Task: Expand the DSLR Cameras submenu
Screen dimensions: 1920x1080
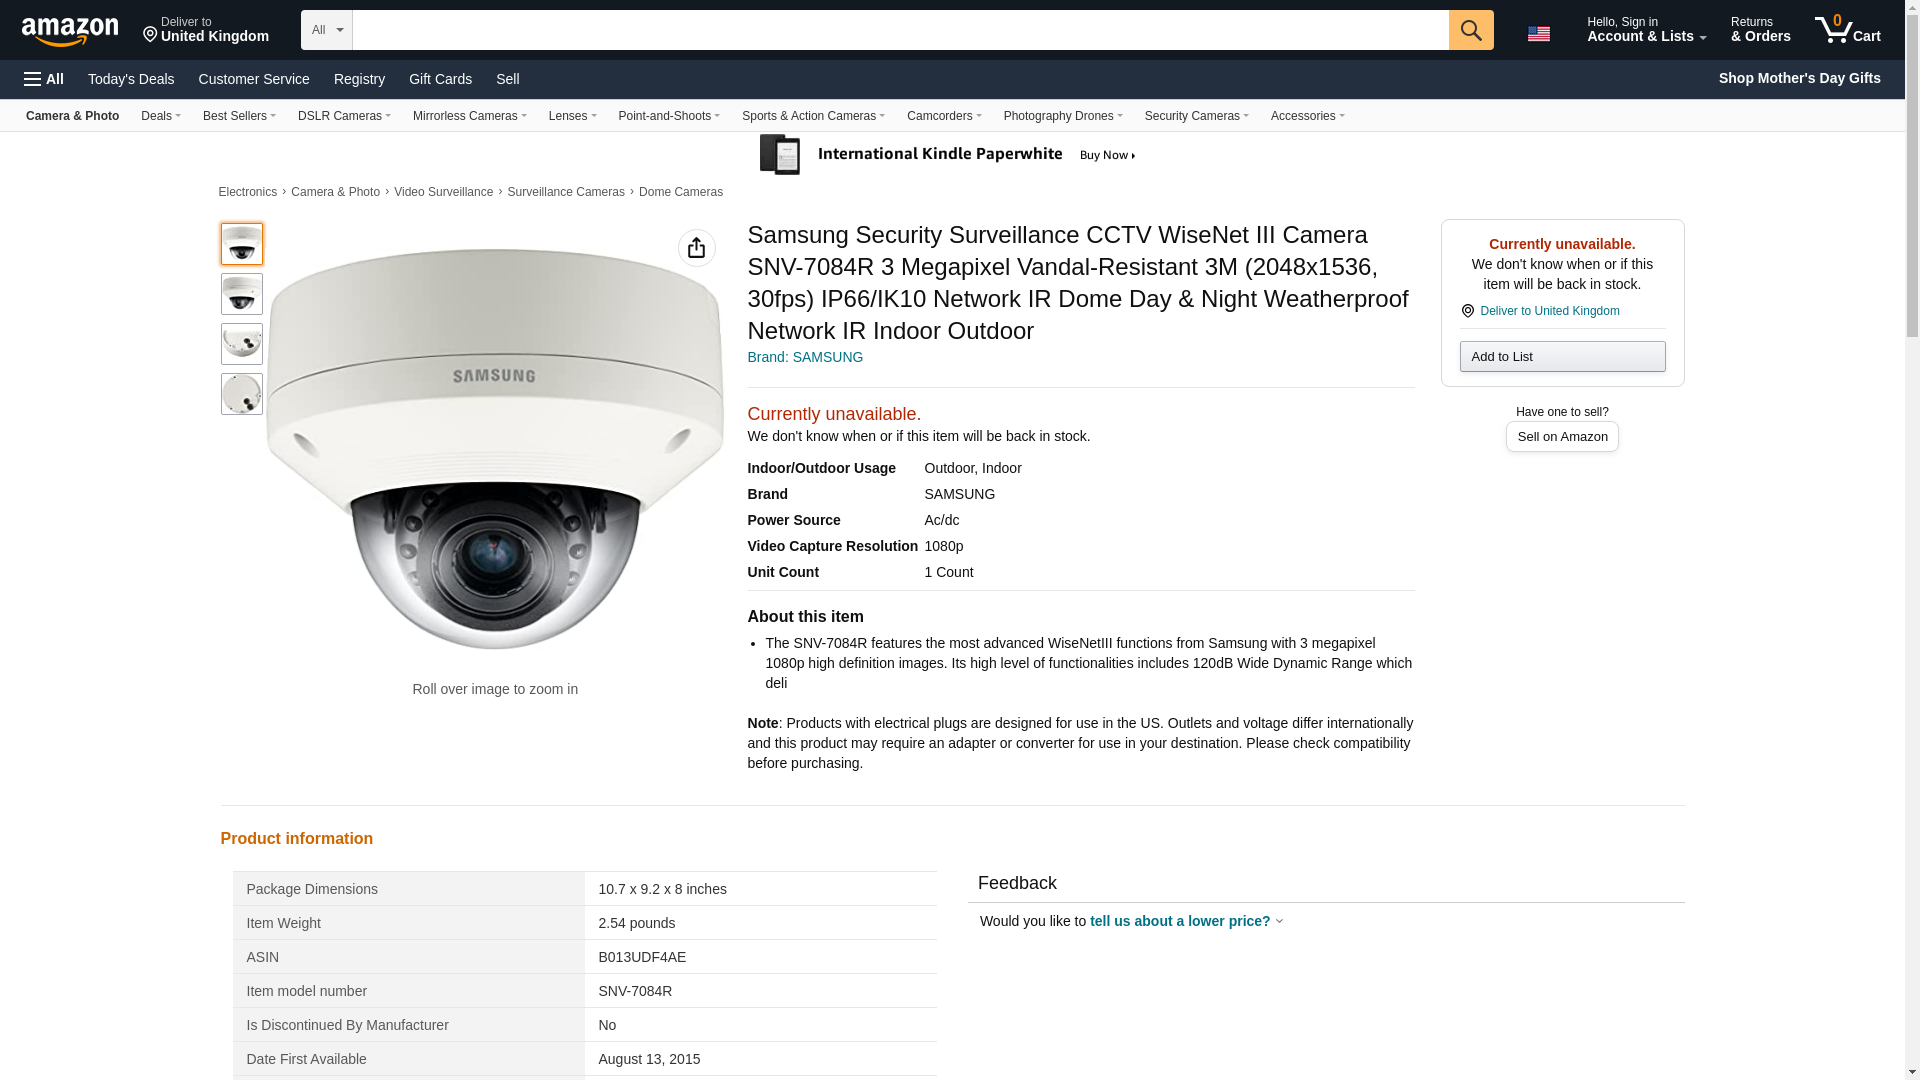Action: 343,116
